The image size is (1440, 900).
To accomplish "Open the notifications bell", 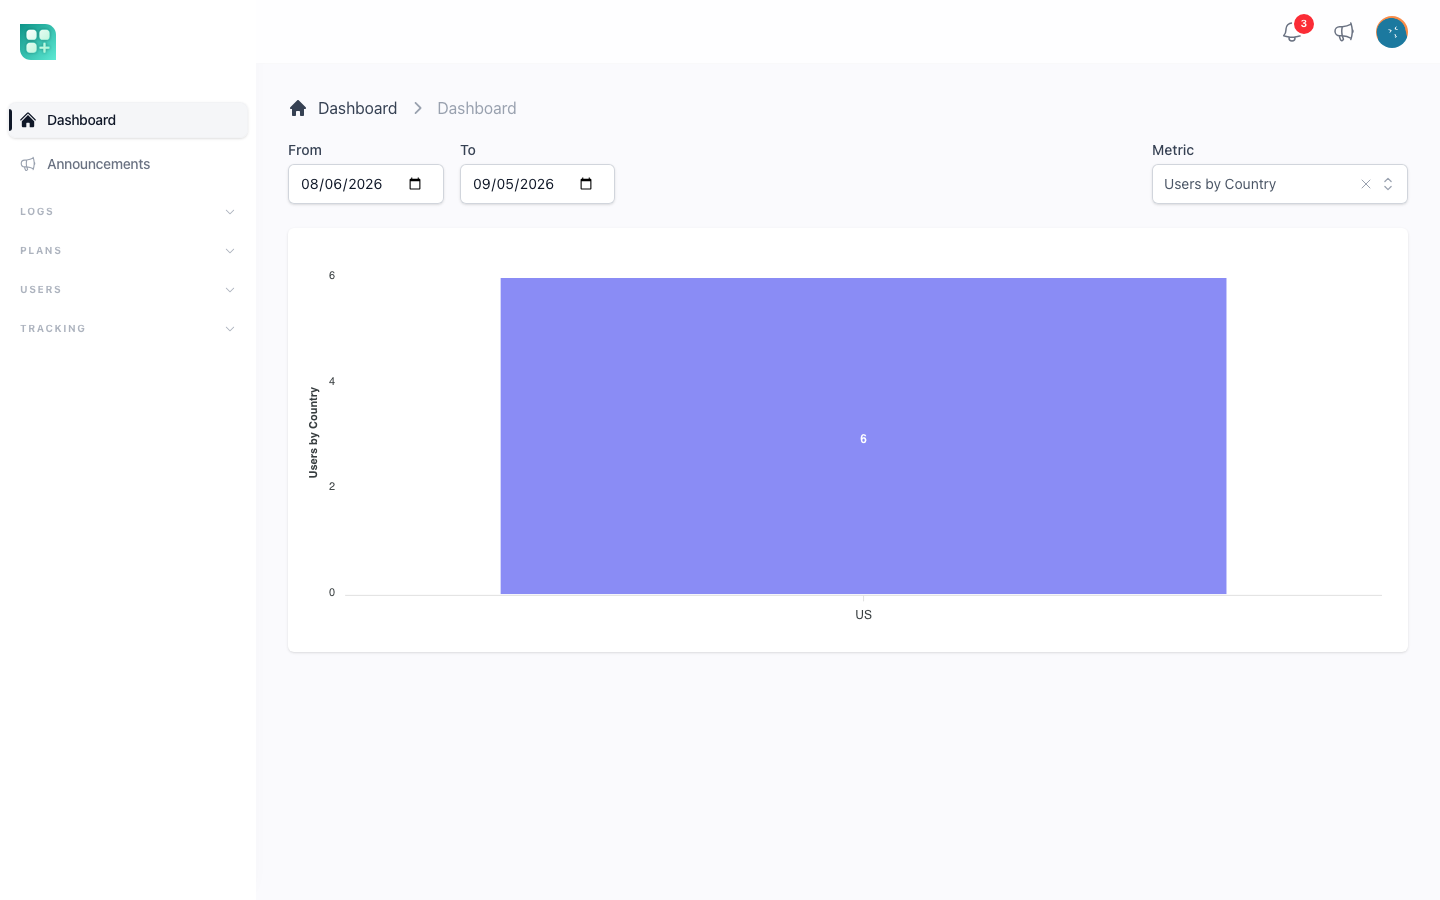I will coord(1292,32).
